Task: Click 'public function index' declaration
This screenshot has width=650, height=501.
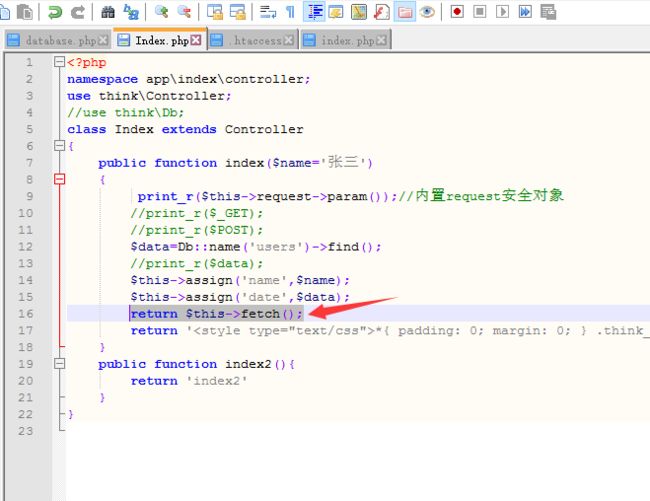Action: point(235,162)
